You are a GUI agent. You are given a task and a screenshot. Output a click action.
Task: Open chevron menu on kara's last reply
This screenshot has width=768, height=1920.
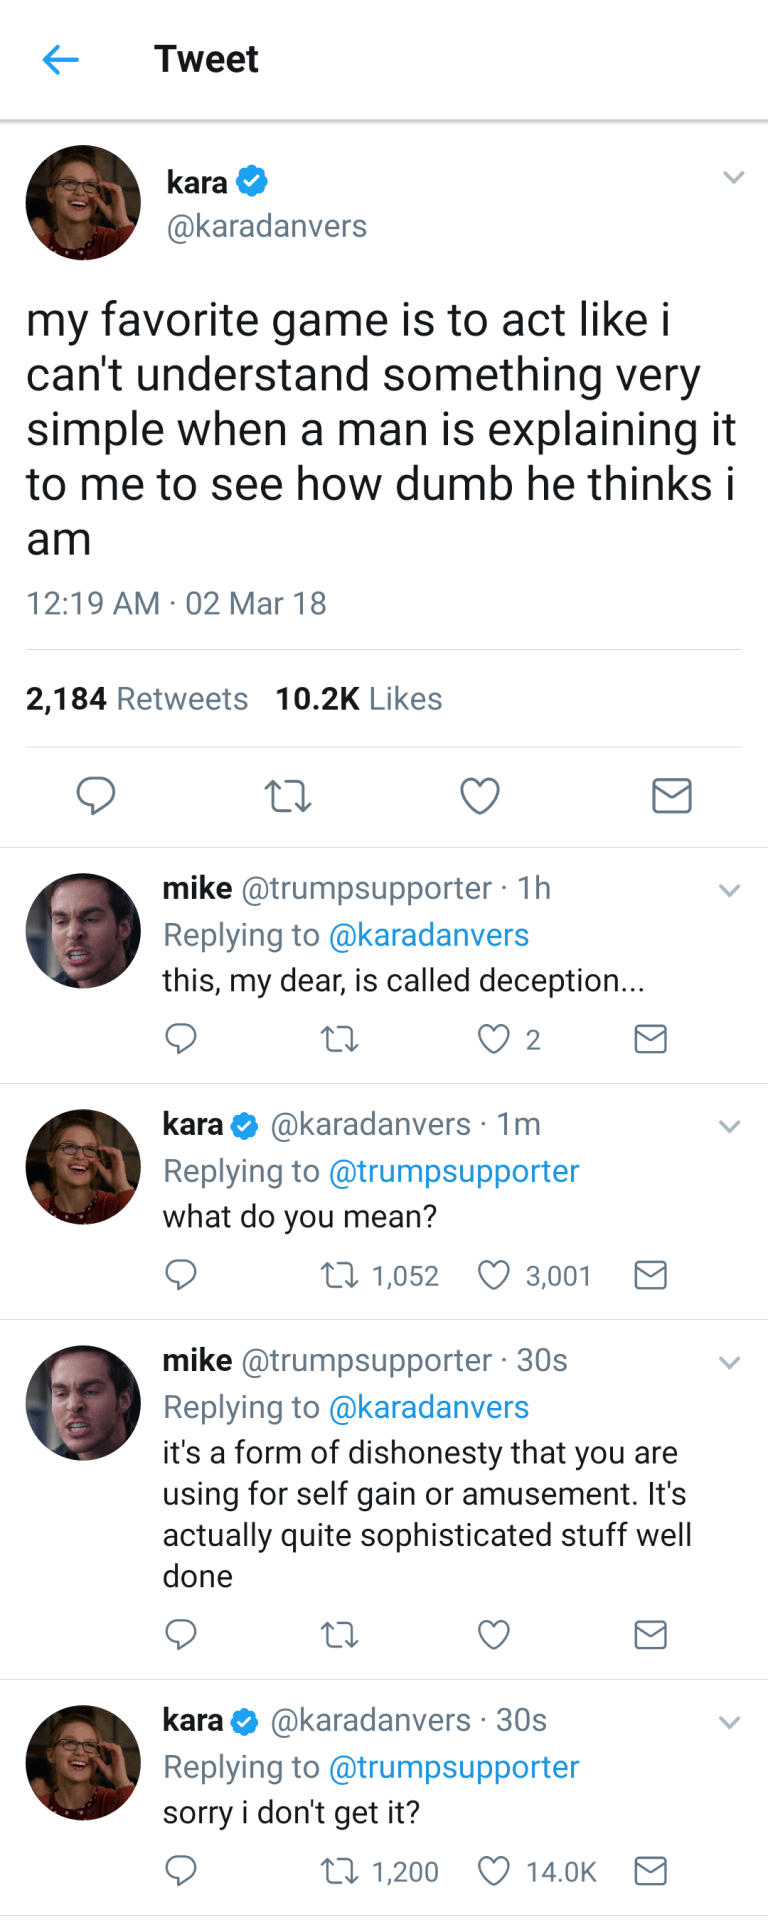730,1722
